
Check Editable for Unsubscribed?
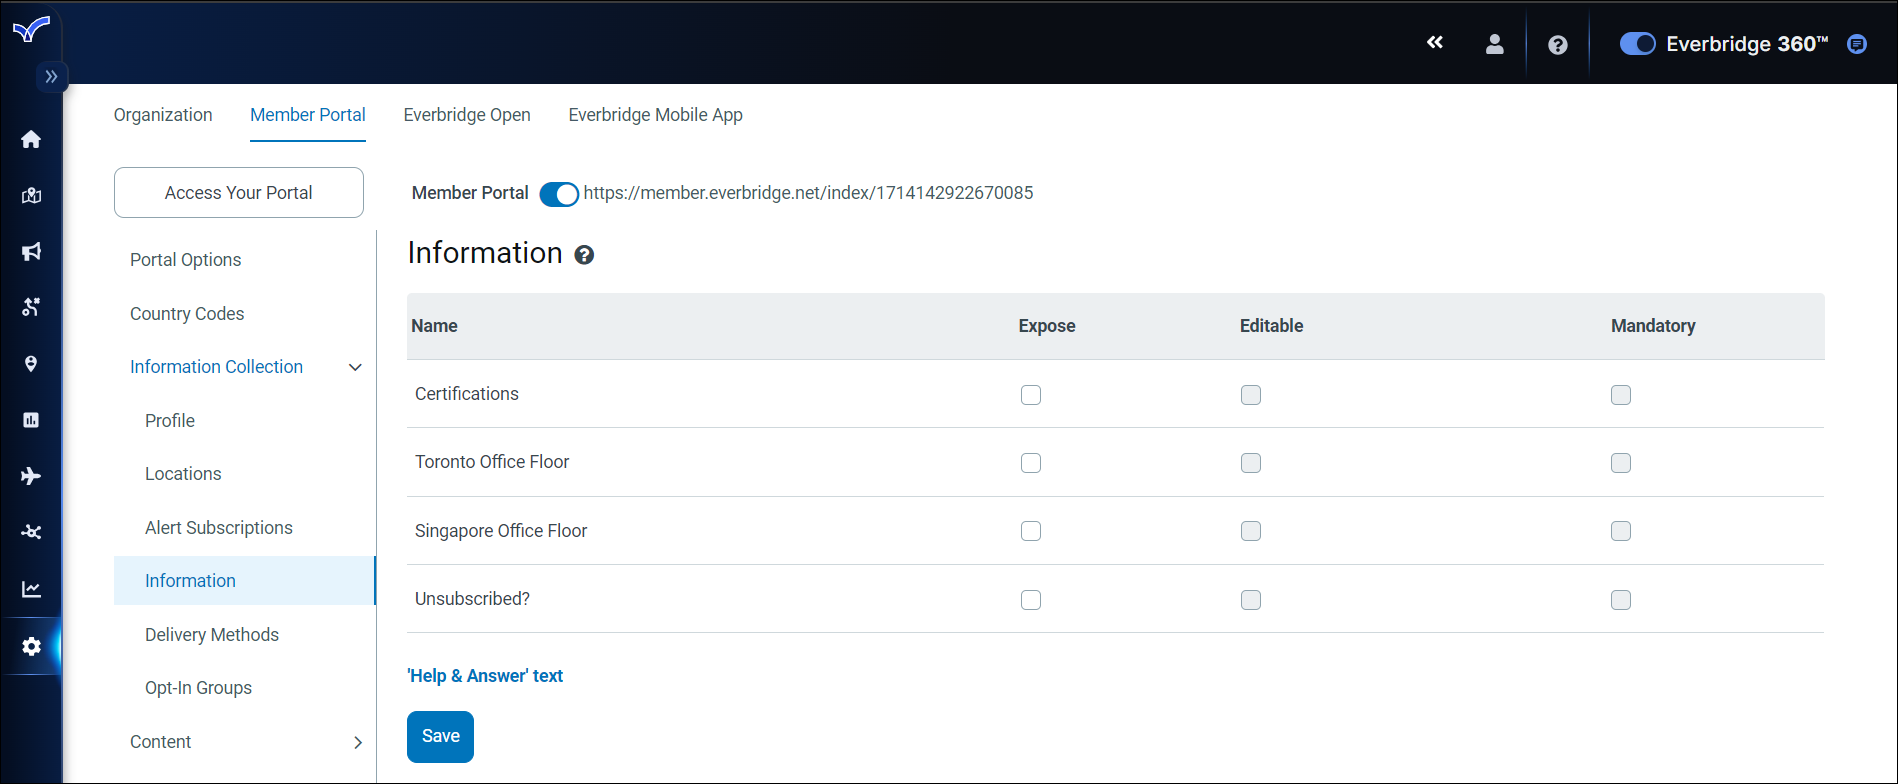click(x=1251, y=600)
